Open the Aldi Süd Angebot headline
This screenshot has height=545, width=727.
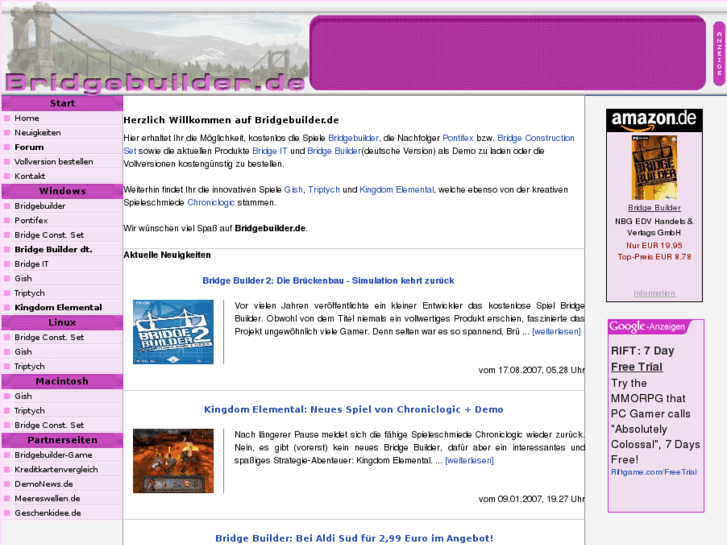pyautogui.click(x=354, y=539)
